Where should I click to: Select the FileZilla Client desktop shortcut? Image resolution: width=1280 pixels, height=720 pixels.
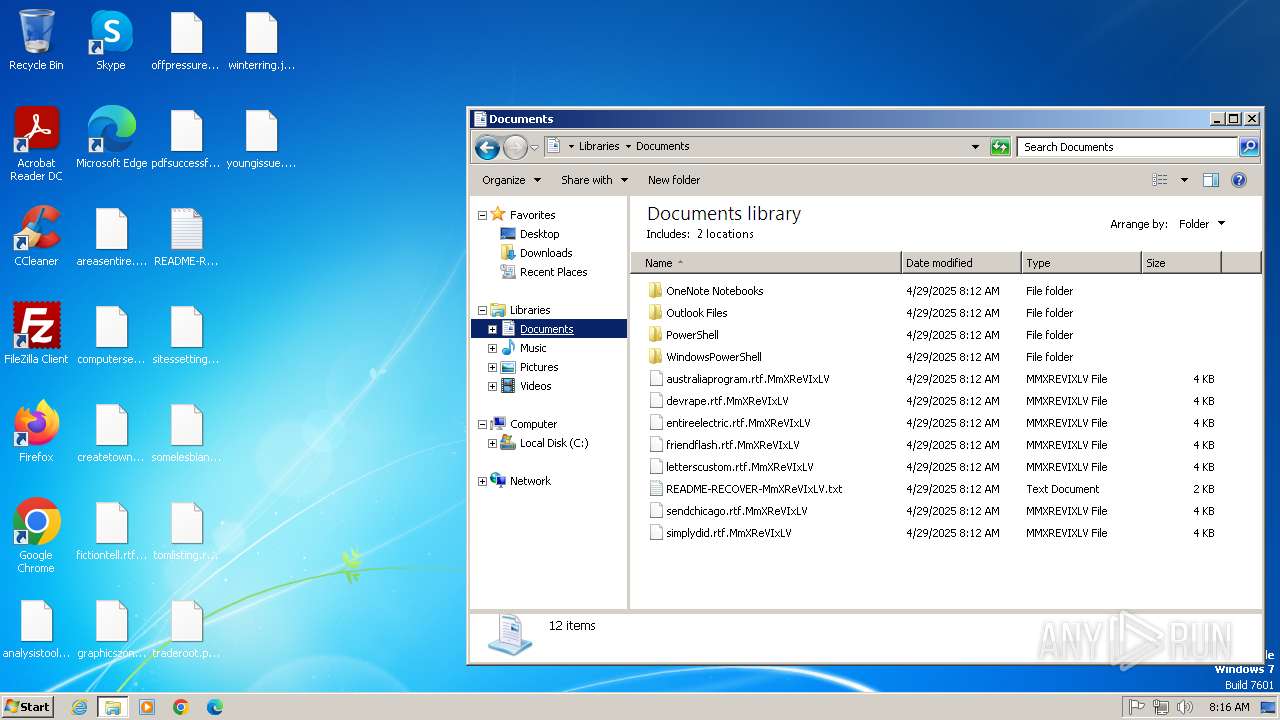click(x=36, y=334)
